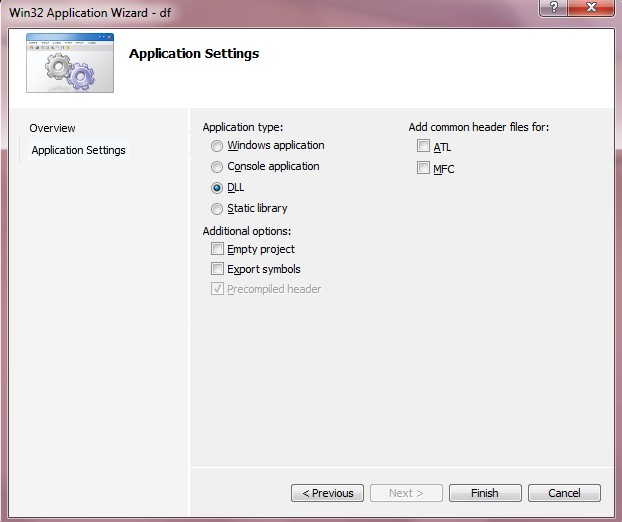The height and width of the screenshot is (522, 622).
Task: Click the 'Additional options:' label
Action: [247, 231]
